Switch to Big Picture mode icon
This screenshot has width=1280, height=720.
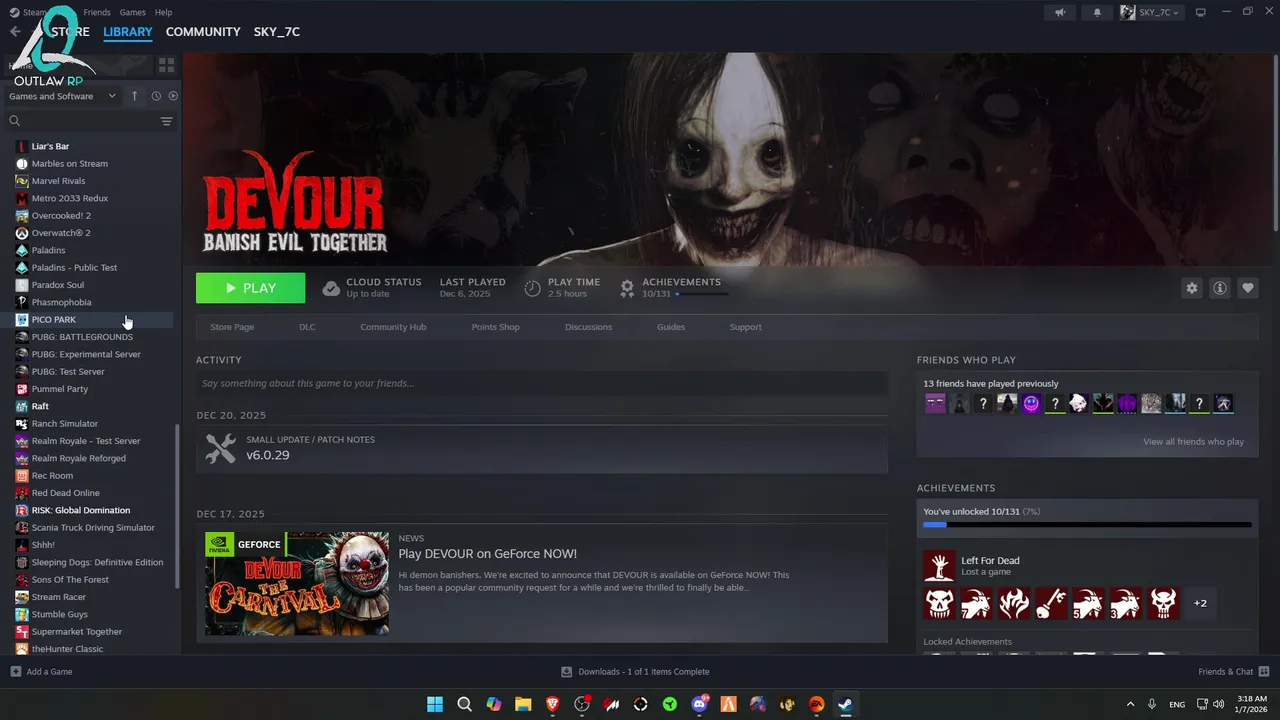[1201, 12]
